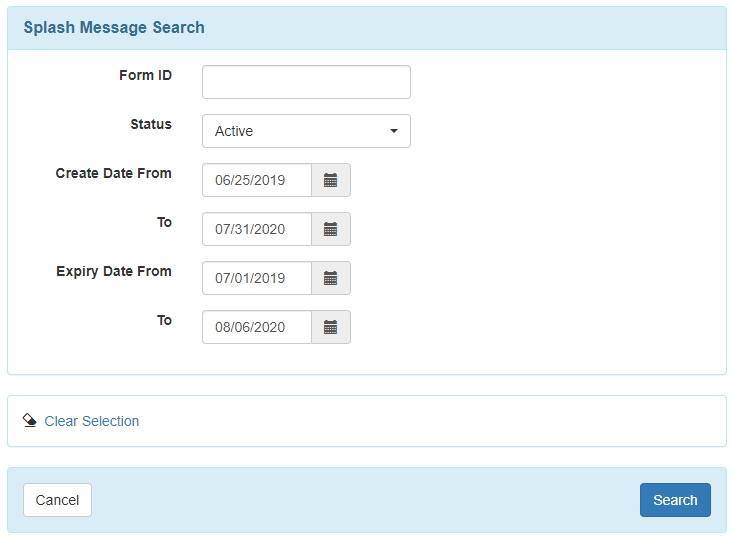Click the 08/06/2020 expiry date field
This screenshot has width=733, height=539.
click(257, 327)
